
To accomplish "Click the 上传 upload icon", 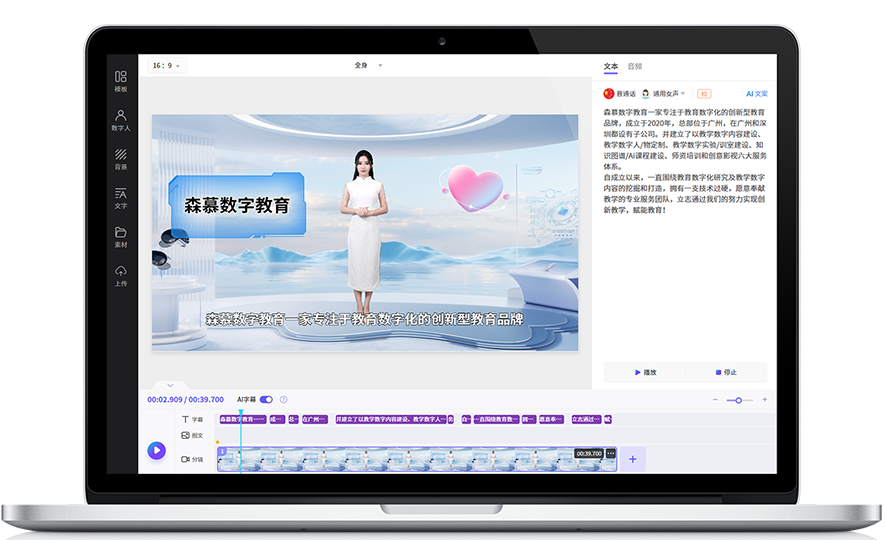I will coord(121,275).
